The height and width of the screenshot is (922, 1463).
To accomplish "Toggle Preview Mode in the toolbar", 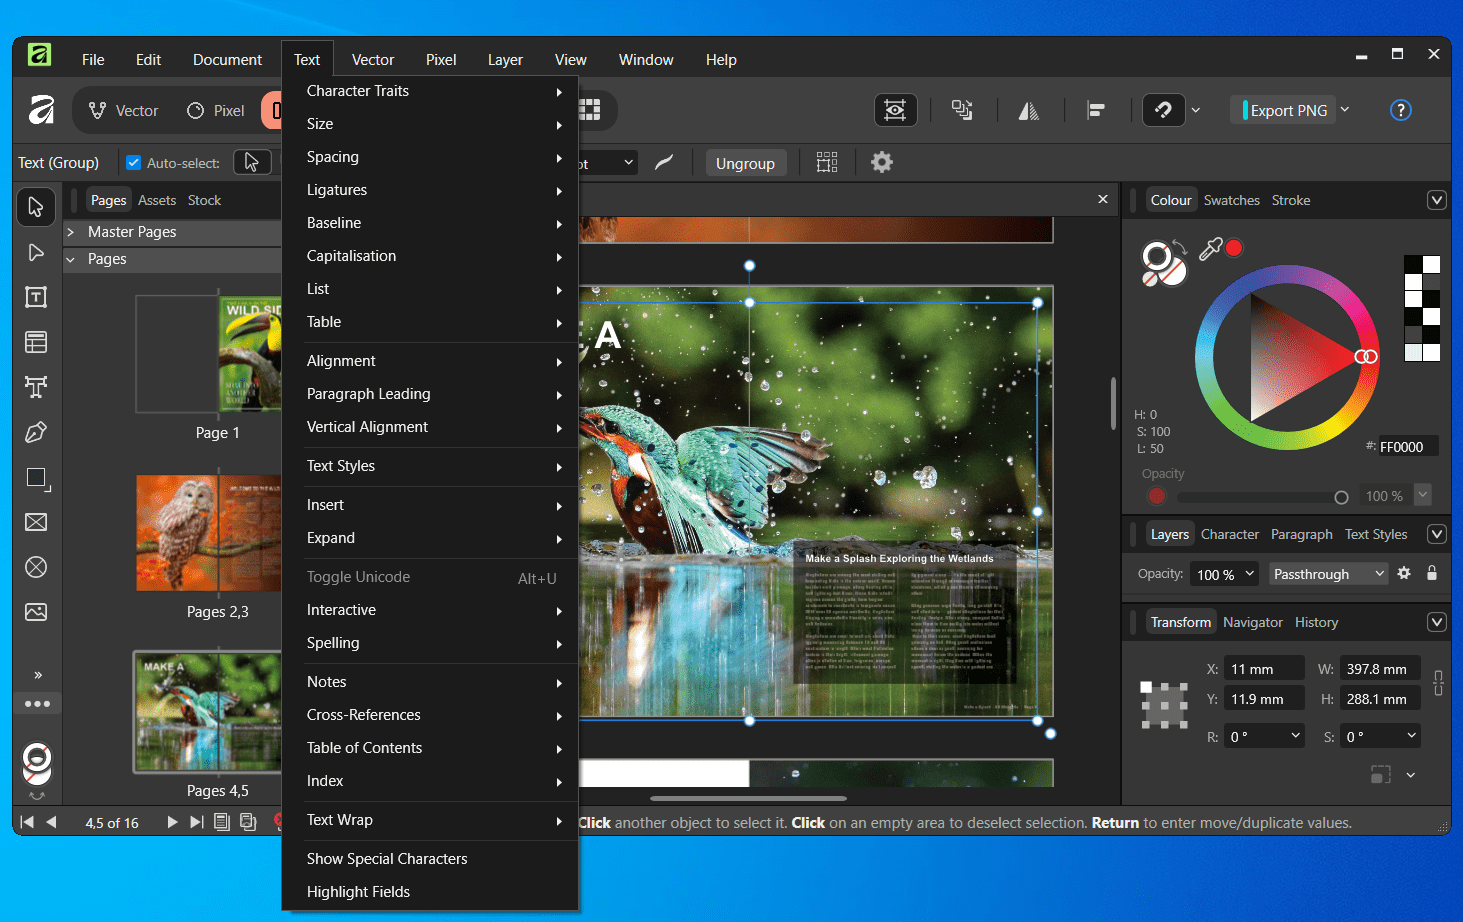I will coord(895,110).
